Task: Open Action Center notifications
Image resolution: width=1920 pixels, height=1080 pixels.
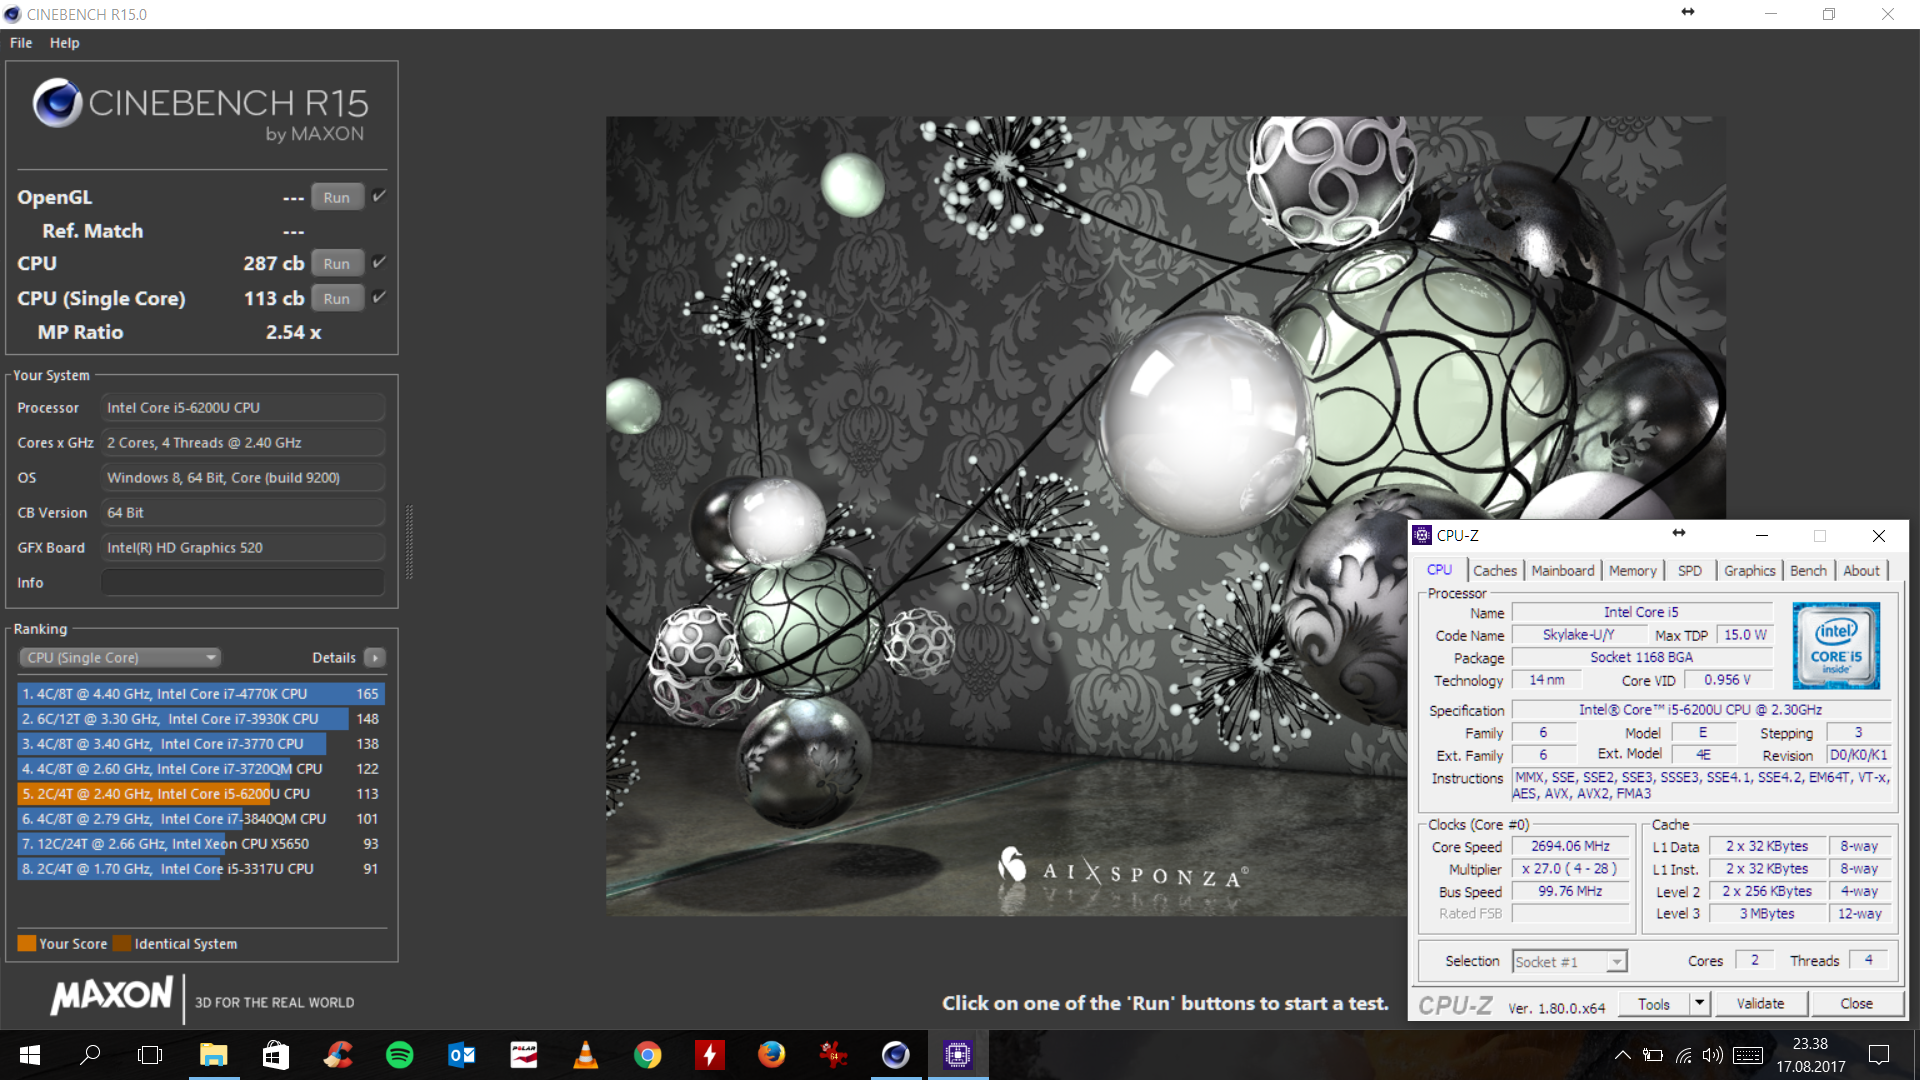Action: (1879, 1054)
